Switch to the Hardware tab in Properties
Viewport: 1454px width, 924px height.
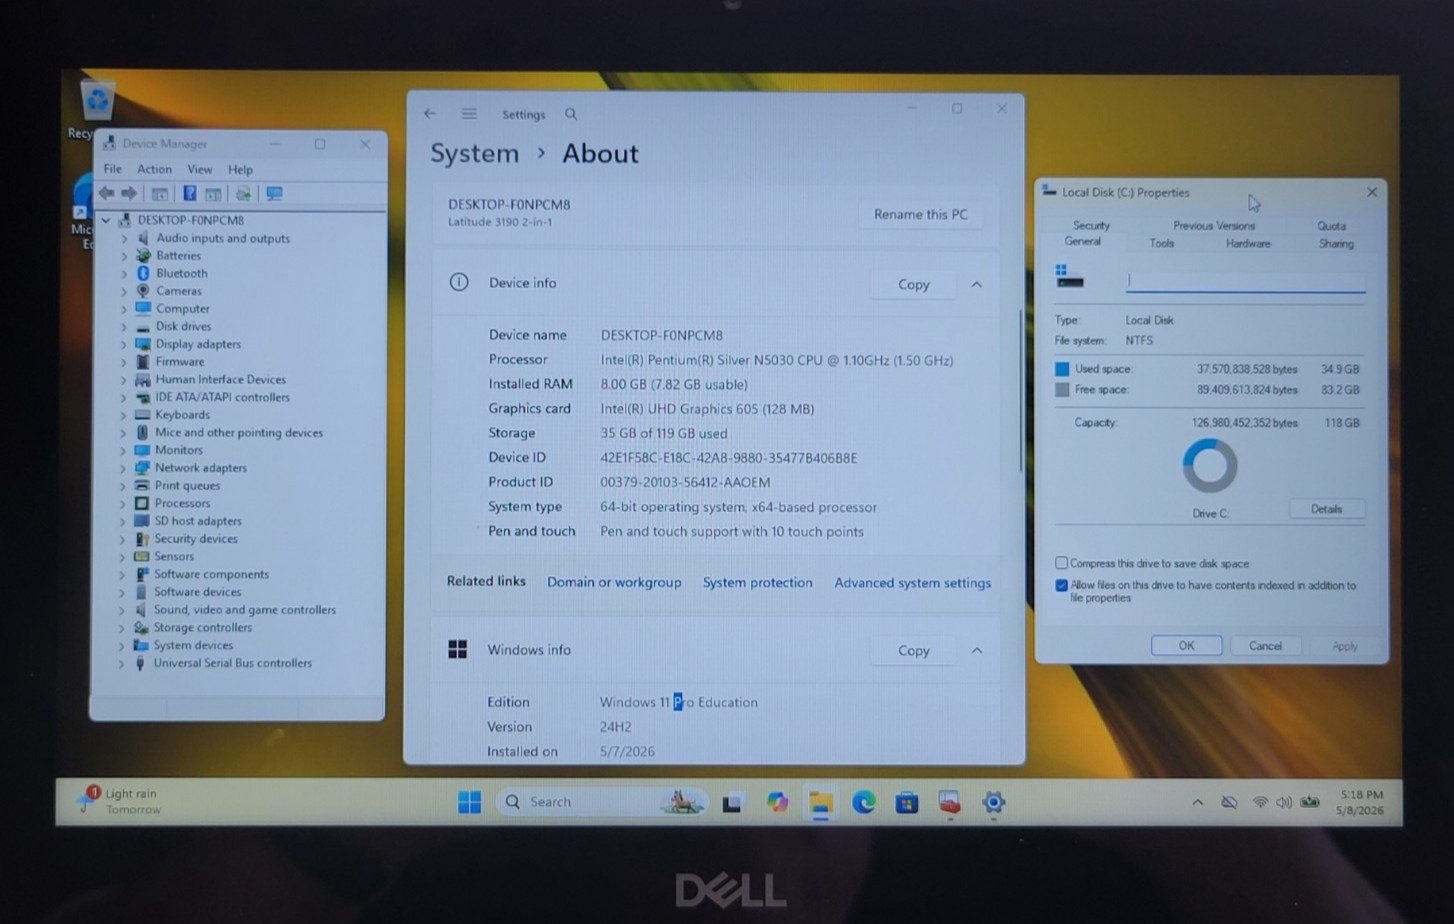click(1248, 243)
